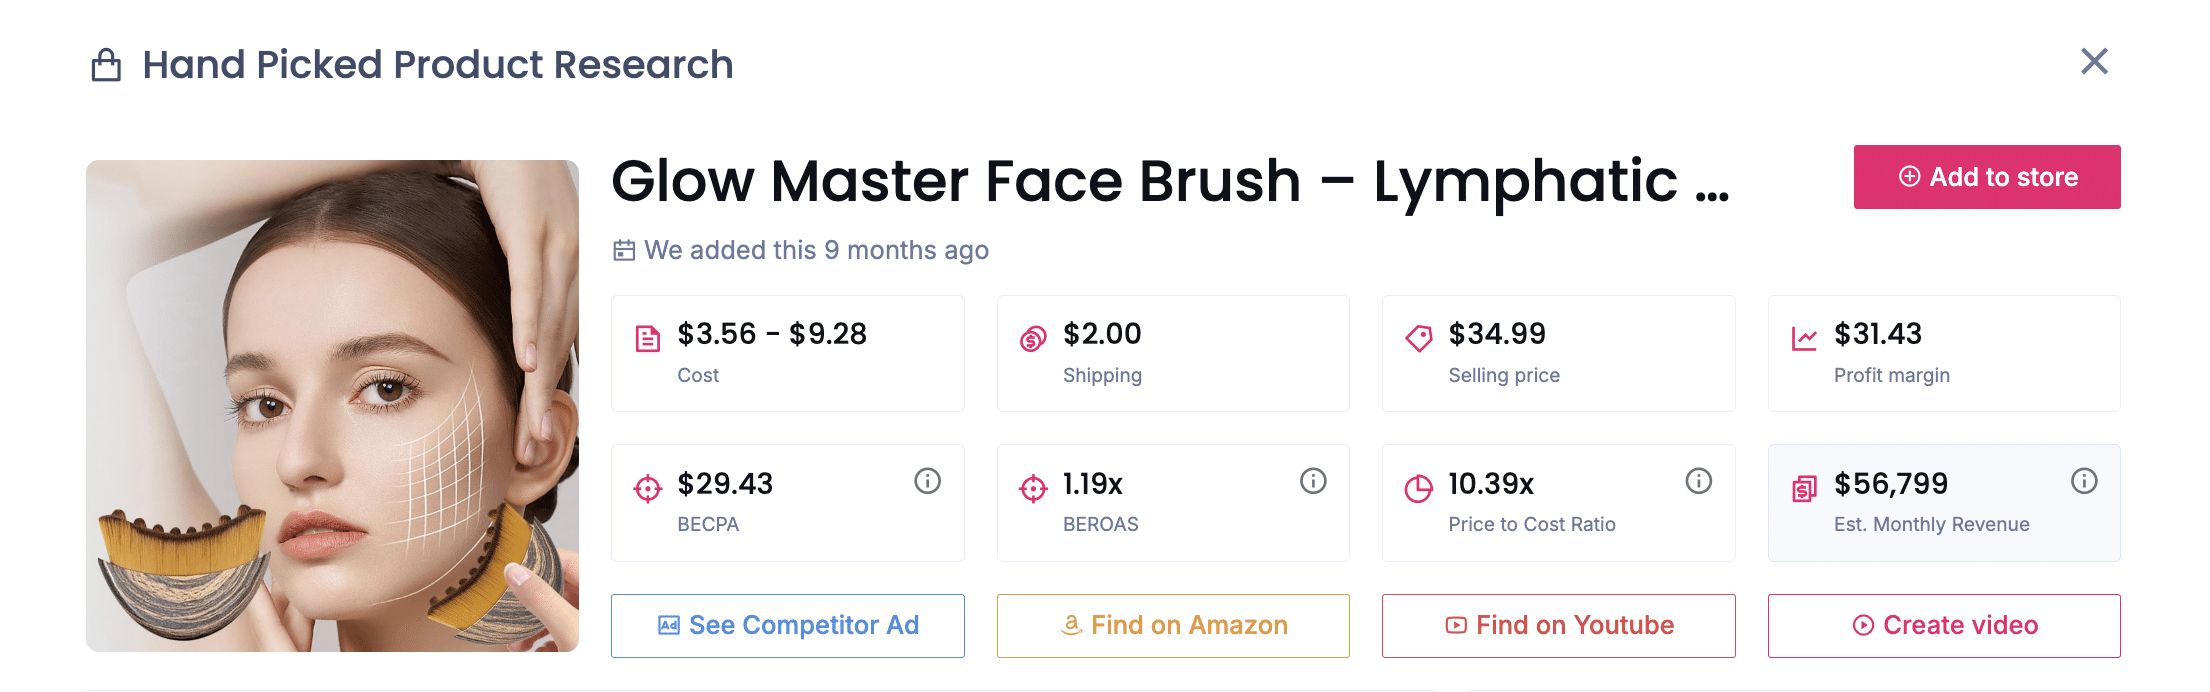Click the calendar icon beside the added date
This screenshot has width=2210, height=692.
pos(624,250)
